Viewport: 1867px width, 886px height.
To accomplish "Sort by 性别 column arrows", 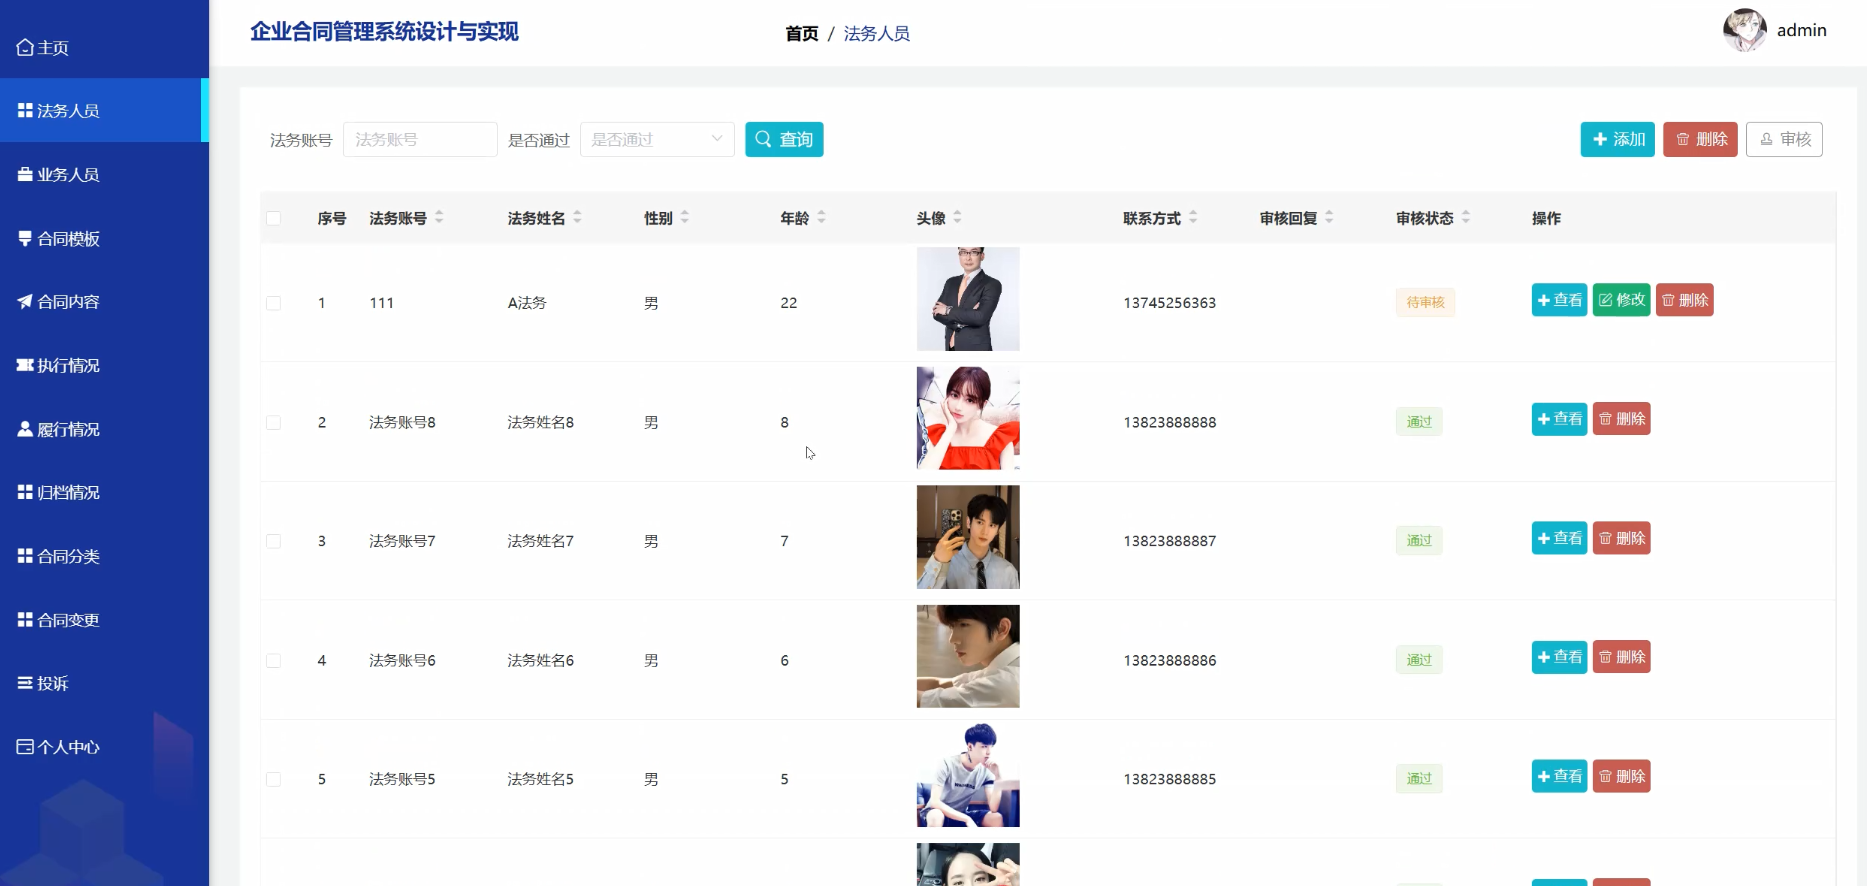I will coord(685,217).
